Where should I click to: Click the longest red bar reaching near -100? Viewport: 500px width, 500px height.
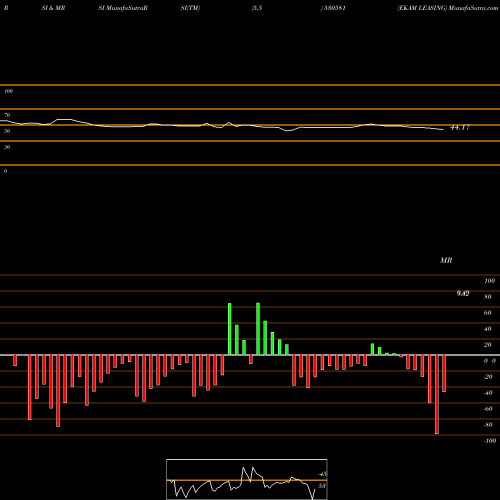(437, 394)
